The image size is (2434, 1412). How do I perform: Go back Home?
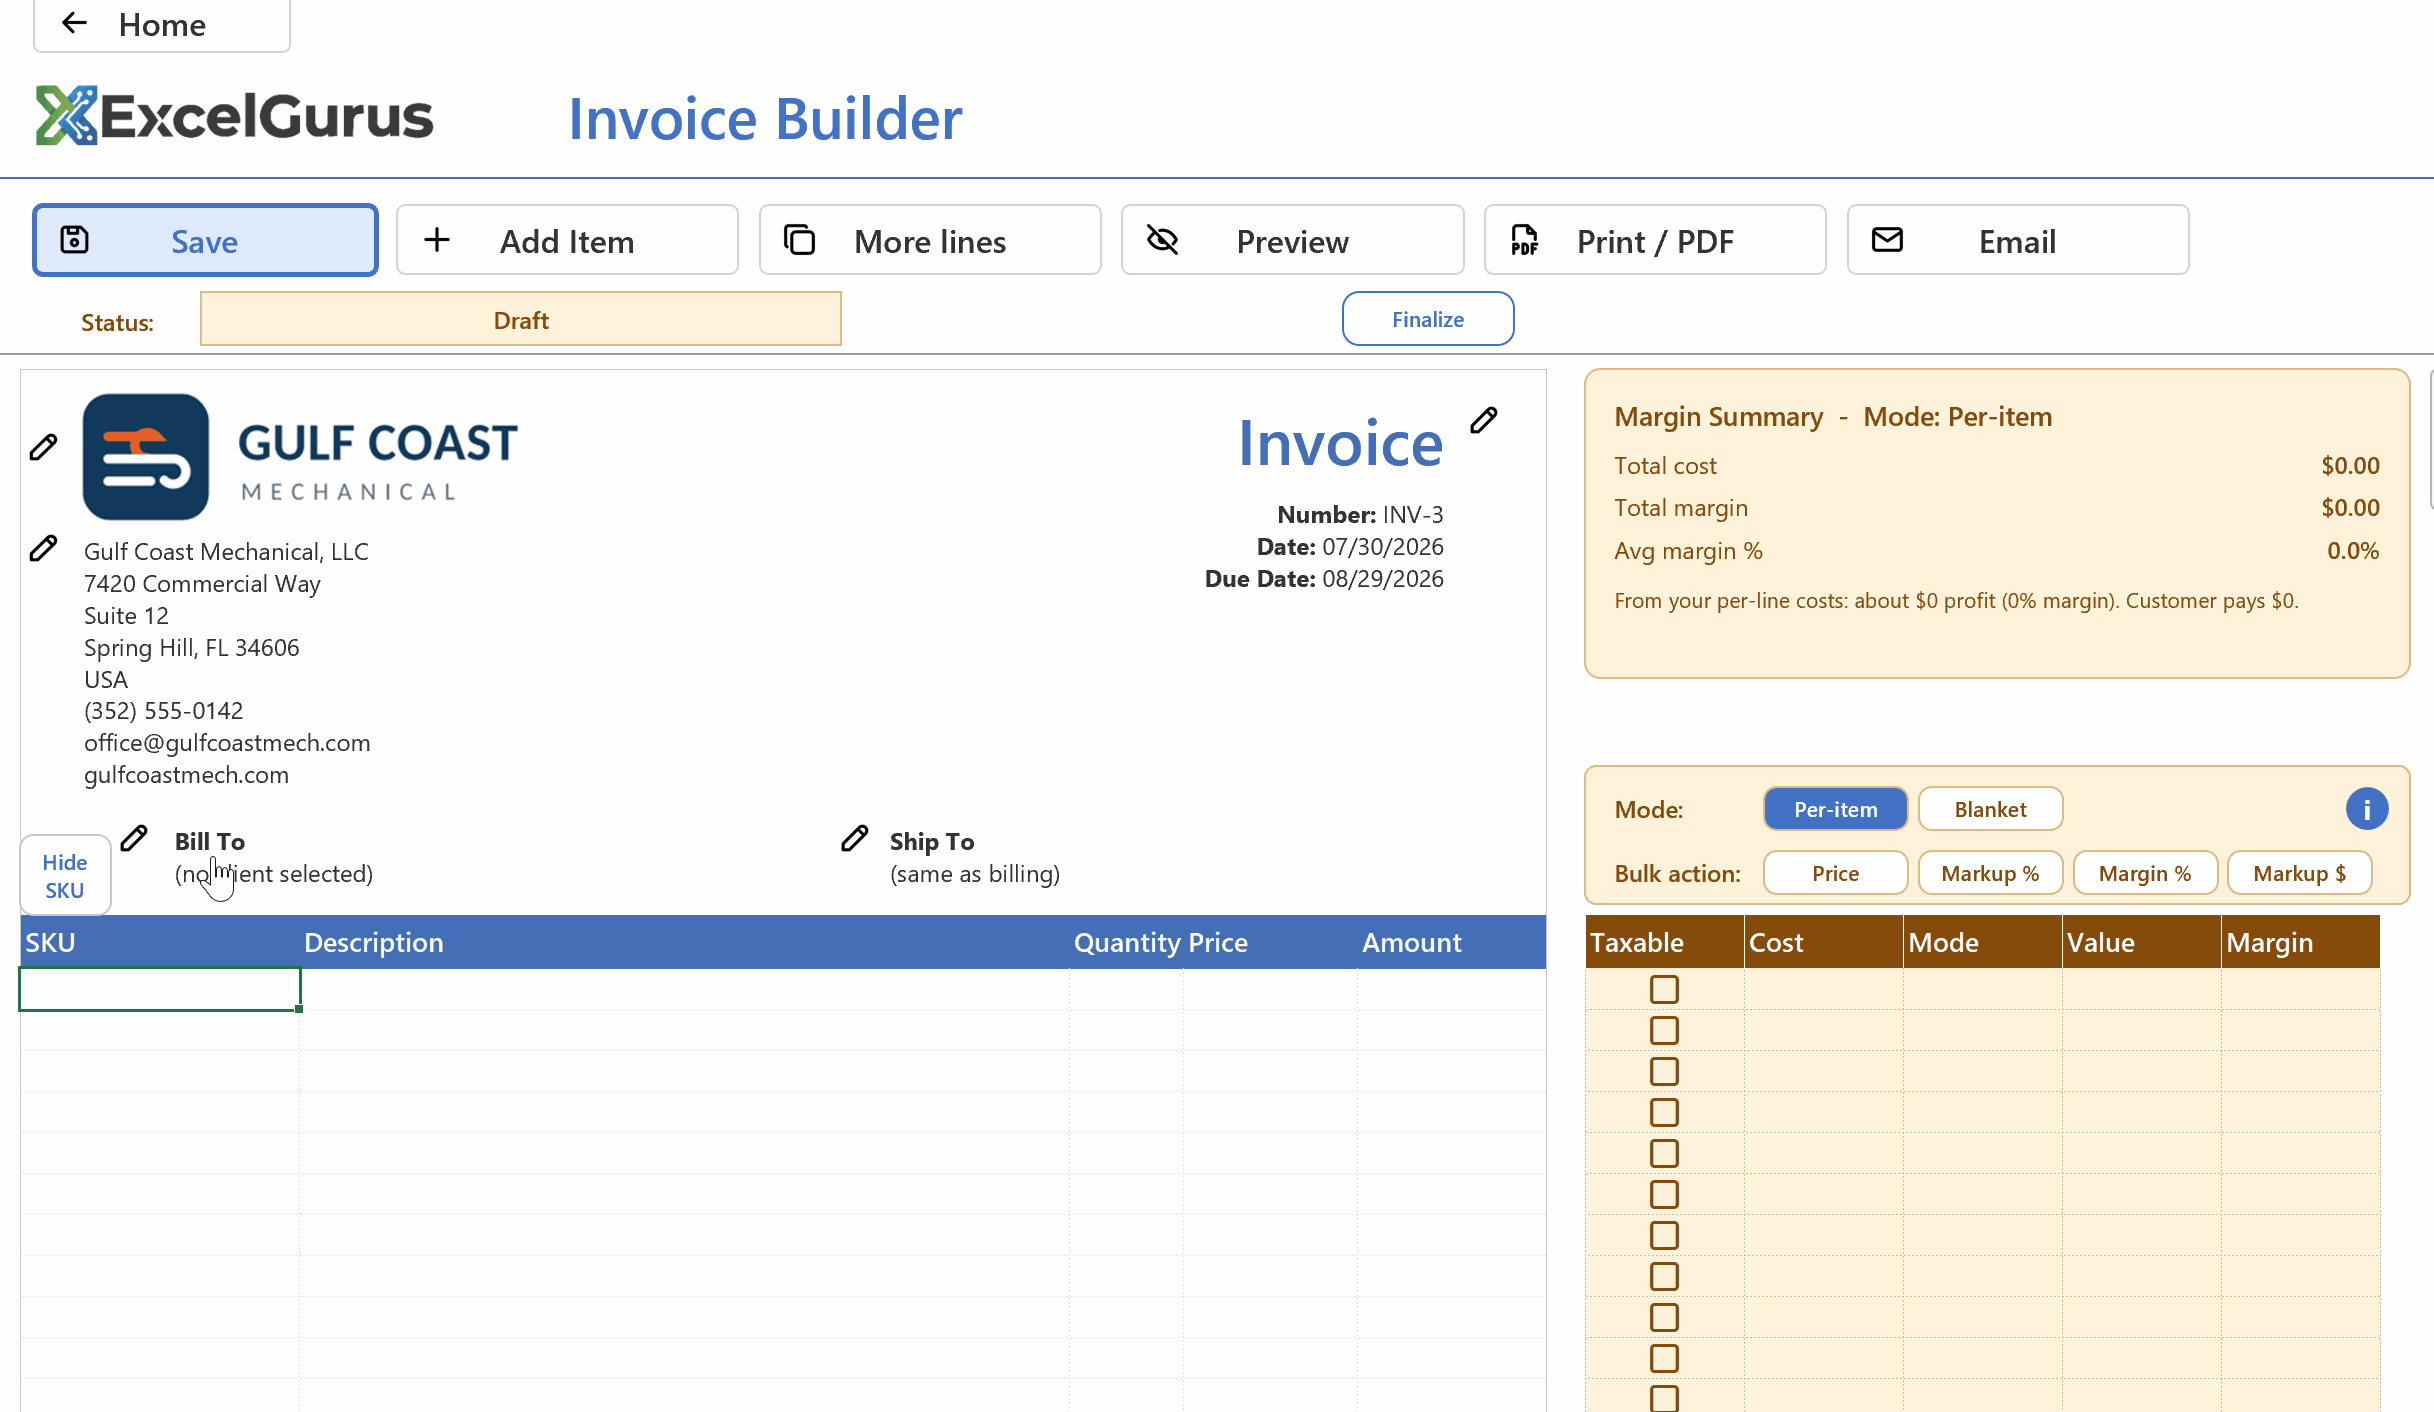(x=162, y=25)
